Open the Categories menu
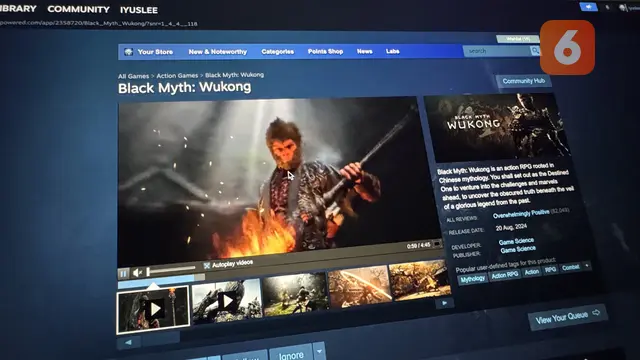 (278, 51)
